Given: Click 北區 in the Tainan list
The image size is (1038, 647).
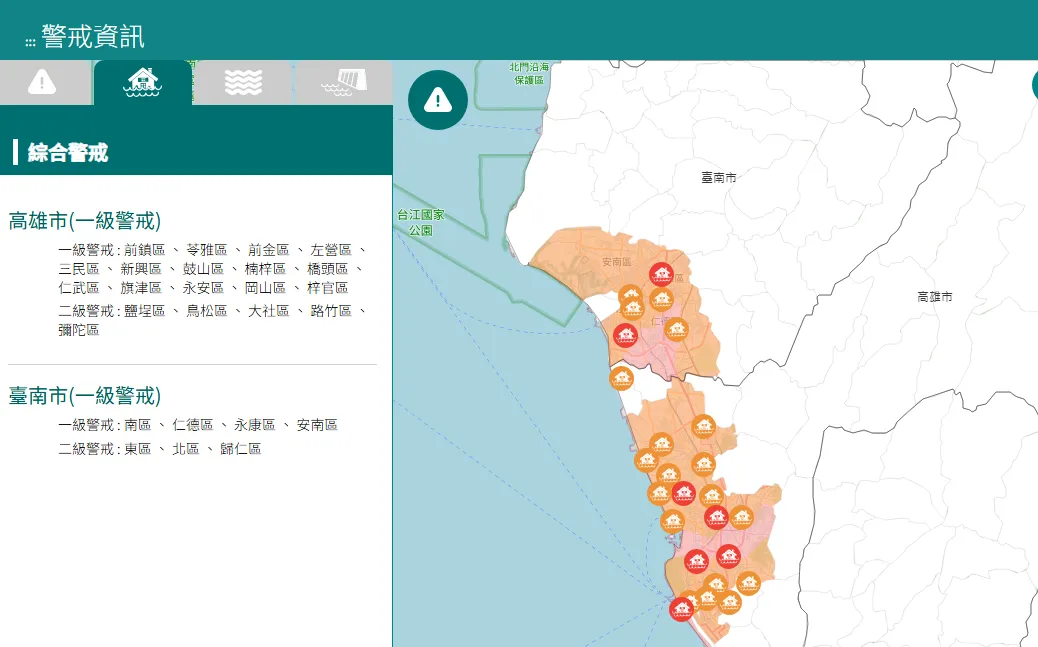Looking at the screenshot, I should (x=186, y=449).
